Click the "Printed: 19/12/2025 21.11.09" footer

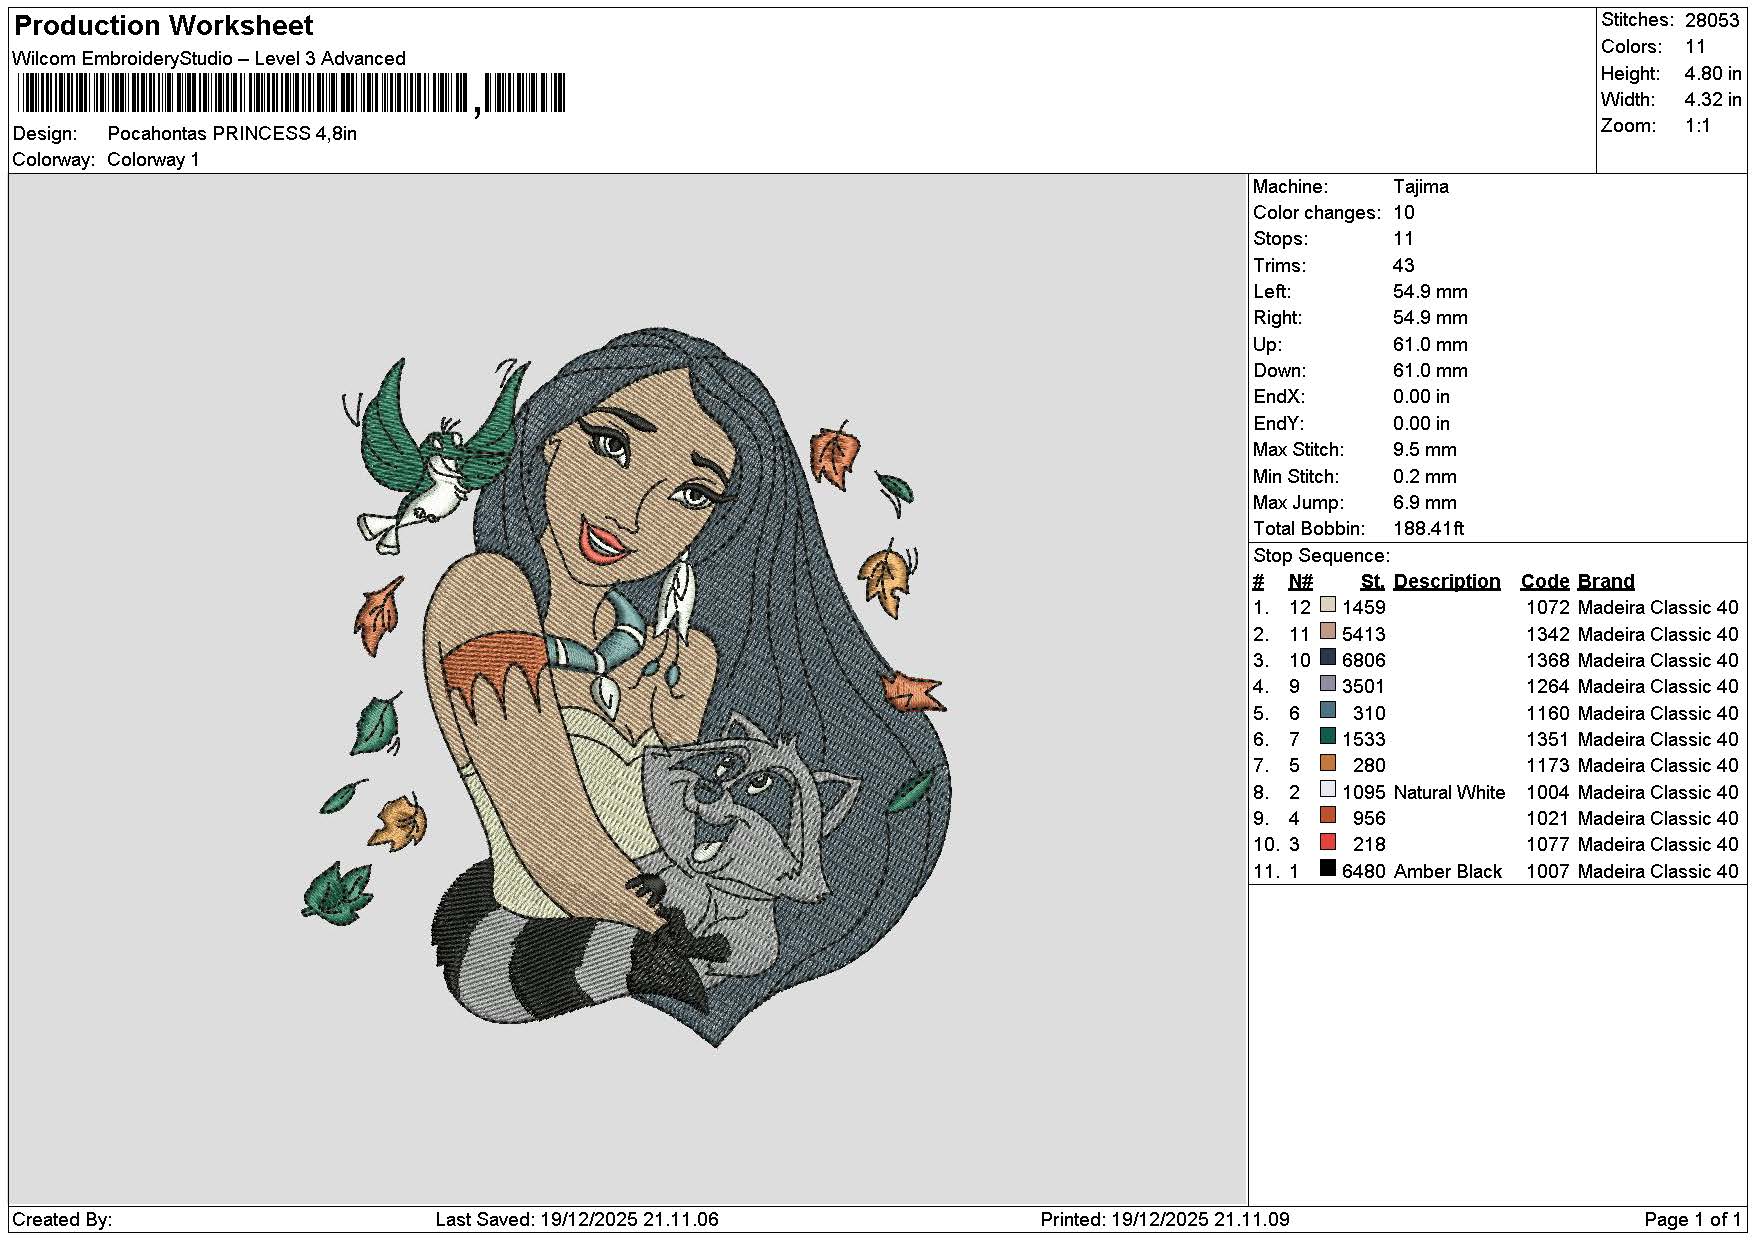(x=1165, y=1220)
